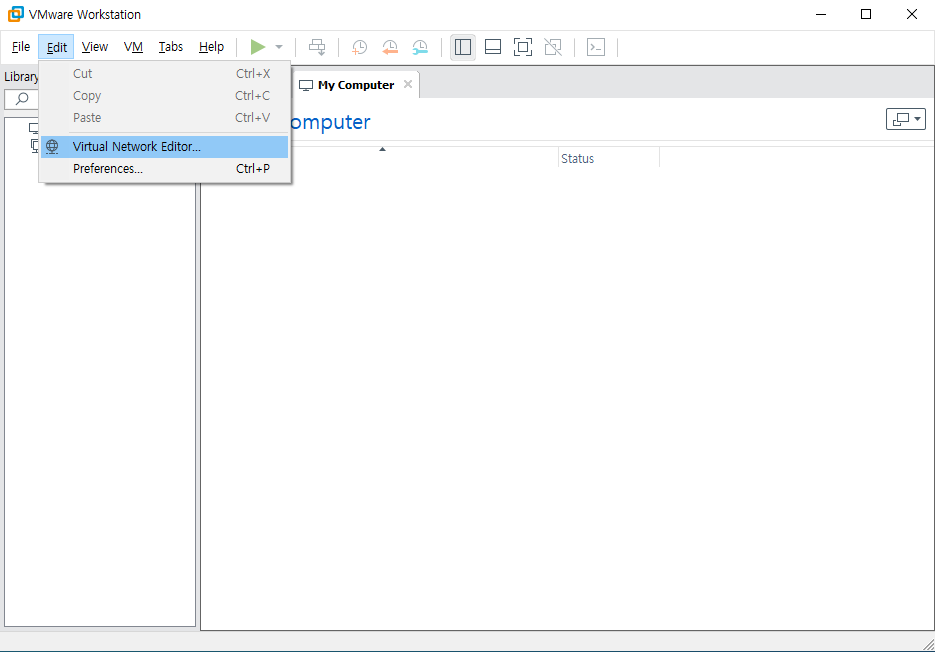Open the File menu

coord(21,47)
